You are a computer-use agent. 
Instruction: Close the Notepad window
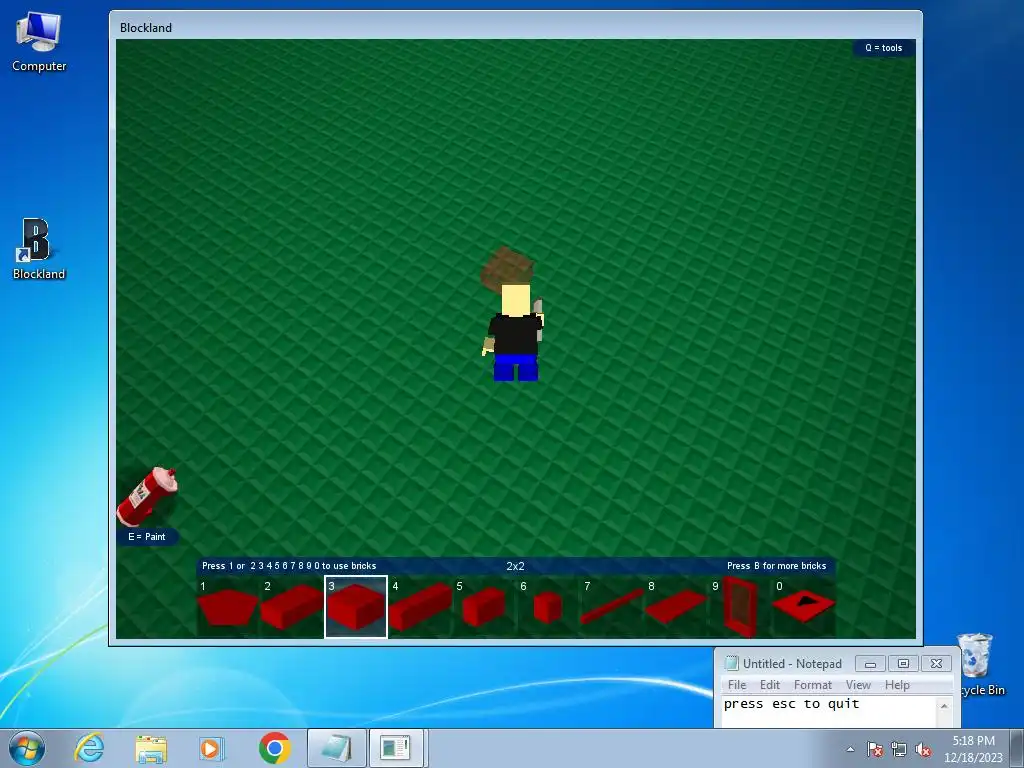point(936,664)
